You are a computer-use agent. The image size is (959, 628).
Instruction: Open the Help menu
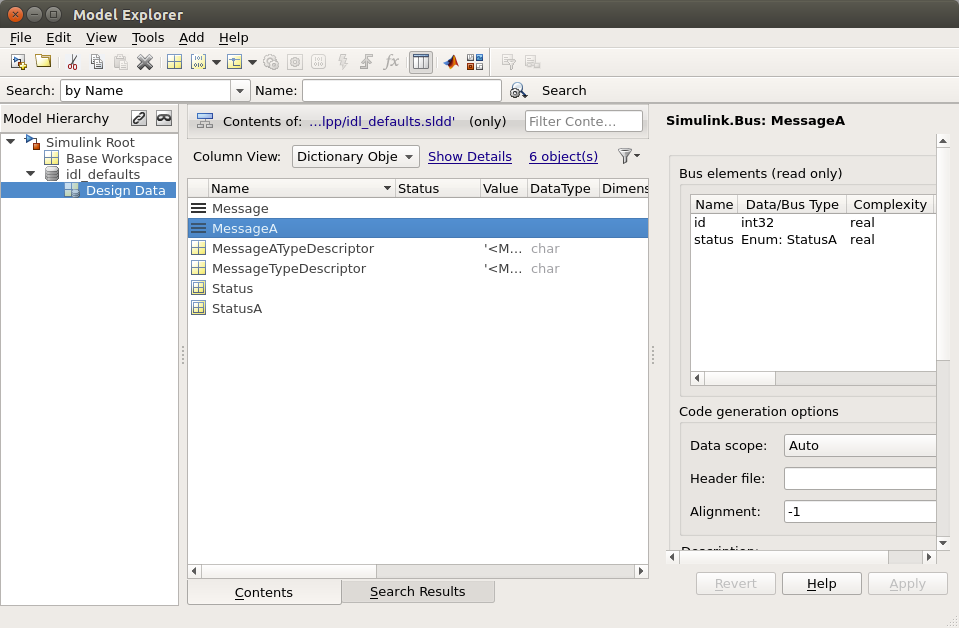click(234, 37)
